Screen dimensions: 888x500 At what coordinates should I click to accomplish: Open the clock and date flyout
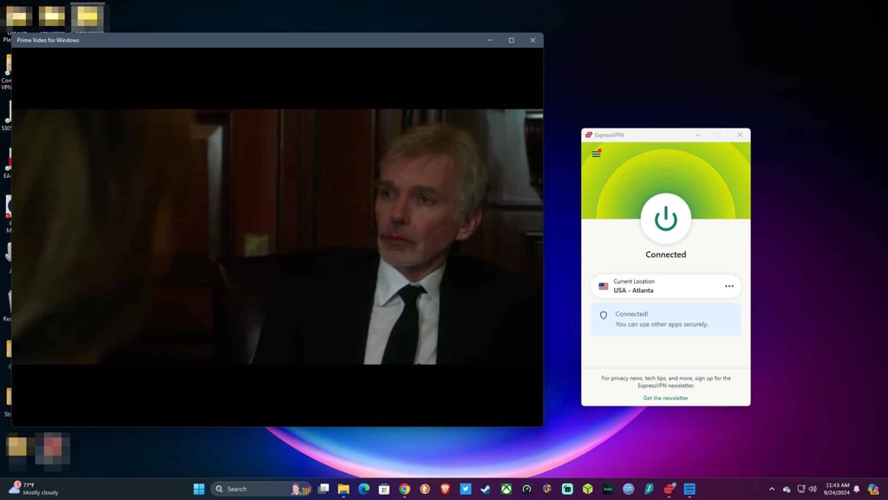click(837, 489)
